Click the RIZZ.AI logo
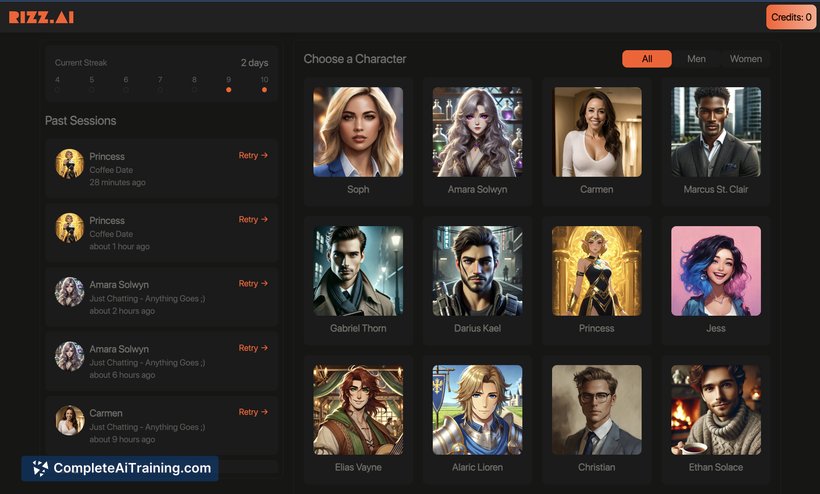820x494 pixels. (x=41, y=17)
